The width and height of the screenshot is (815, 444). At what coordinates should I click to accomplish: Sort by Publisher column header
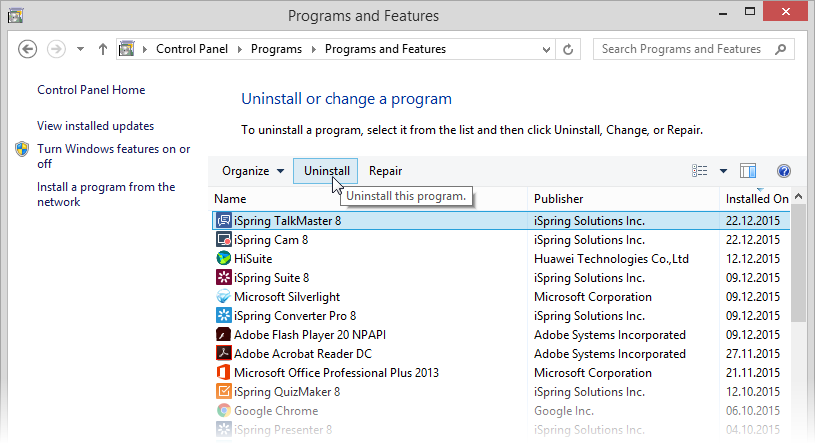558,199
